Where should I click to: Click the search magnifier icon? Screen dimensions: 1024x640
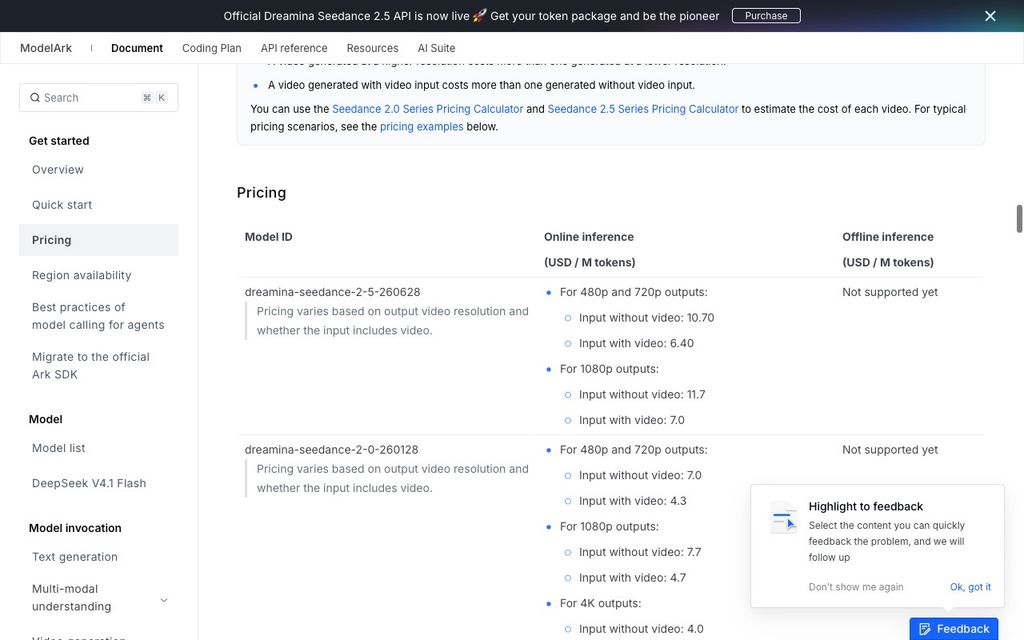click(35, 97)
